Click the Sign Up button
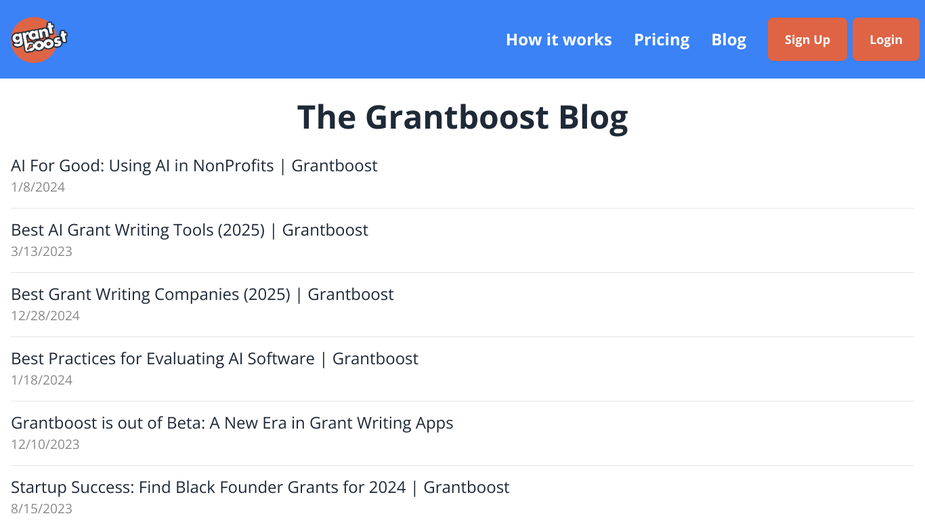Image resolution: width=925 pixels, height=520 pixels. tap(807, 40)
